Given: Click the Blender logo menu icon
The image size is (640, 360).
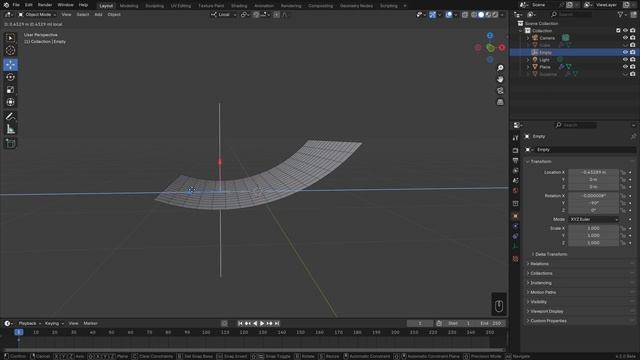Looking at the screenshot, I should tap(6, 5).
